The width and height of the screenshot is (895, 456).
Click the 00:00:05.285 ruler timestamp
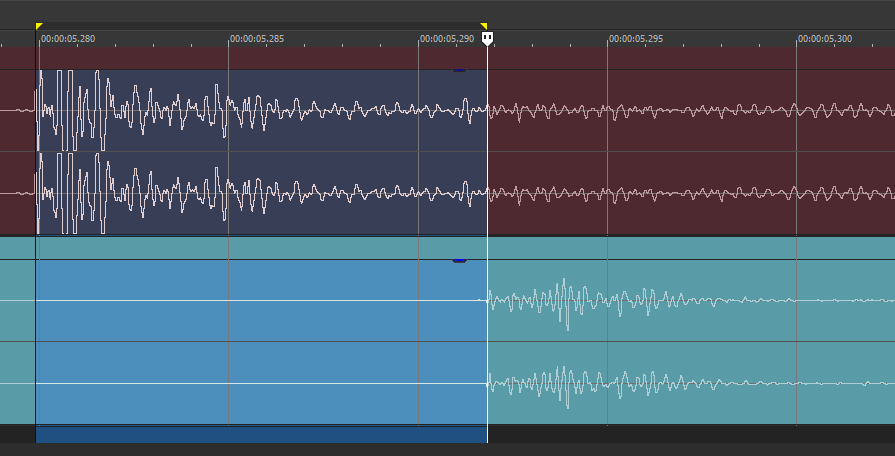click(x=257, y=39)
